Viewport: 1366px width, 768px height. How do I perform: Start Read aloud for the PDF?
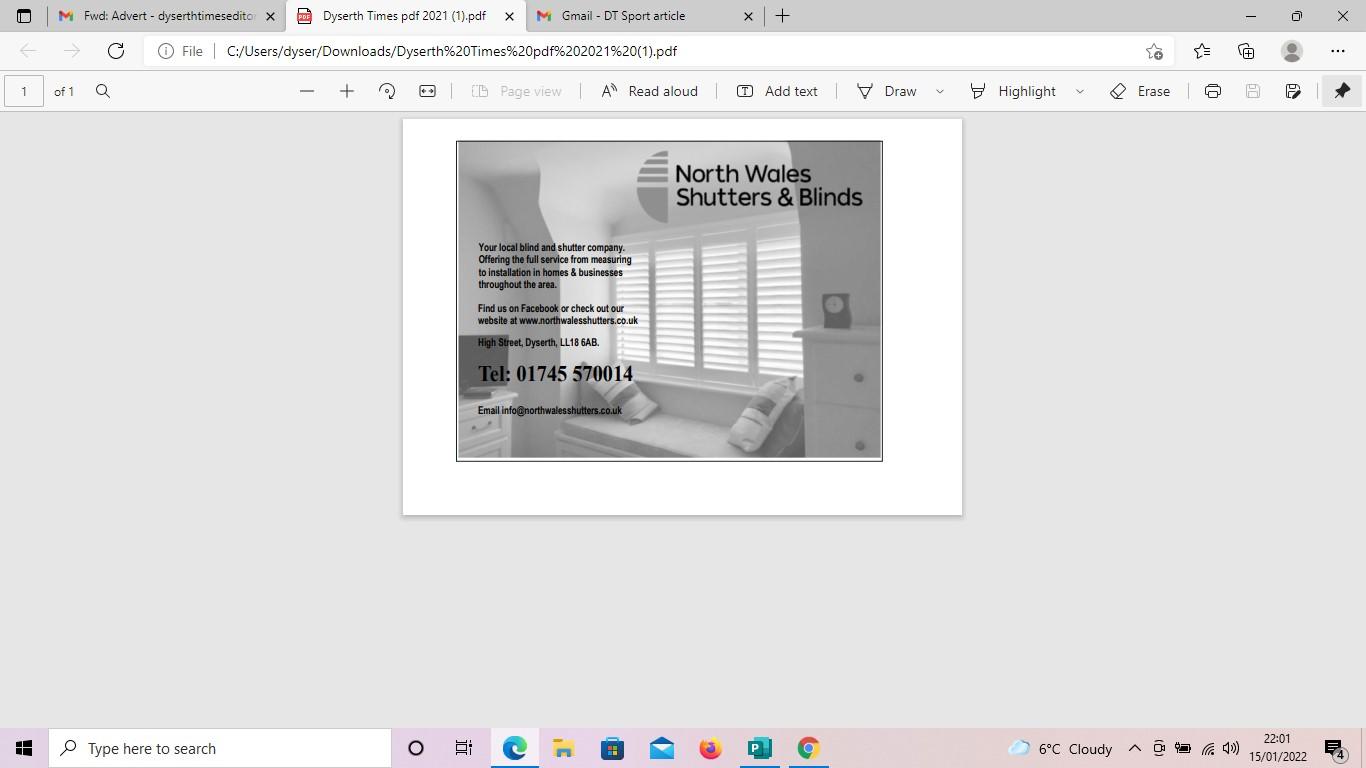coord(649,91)
